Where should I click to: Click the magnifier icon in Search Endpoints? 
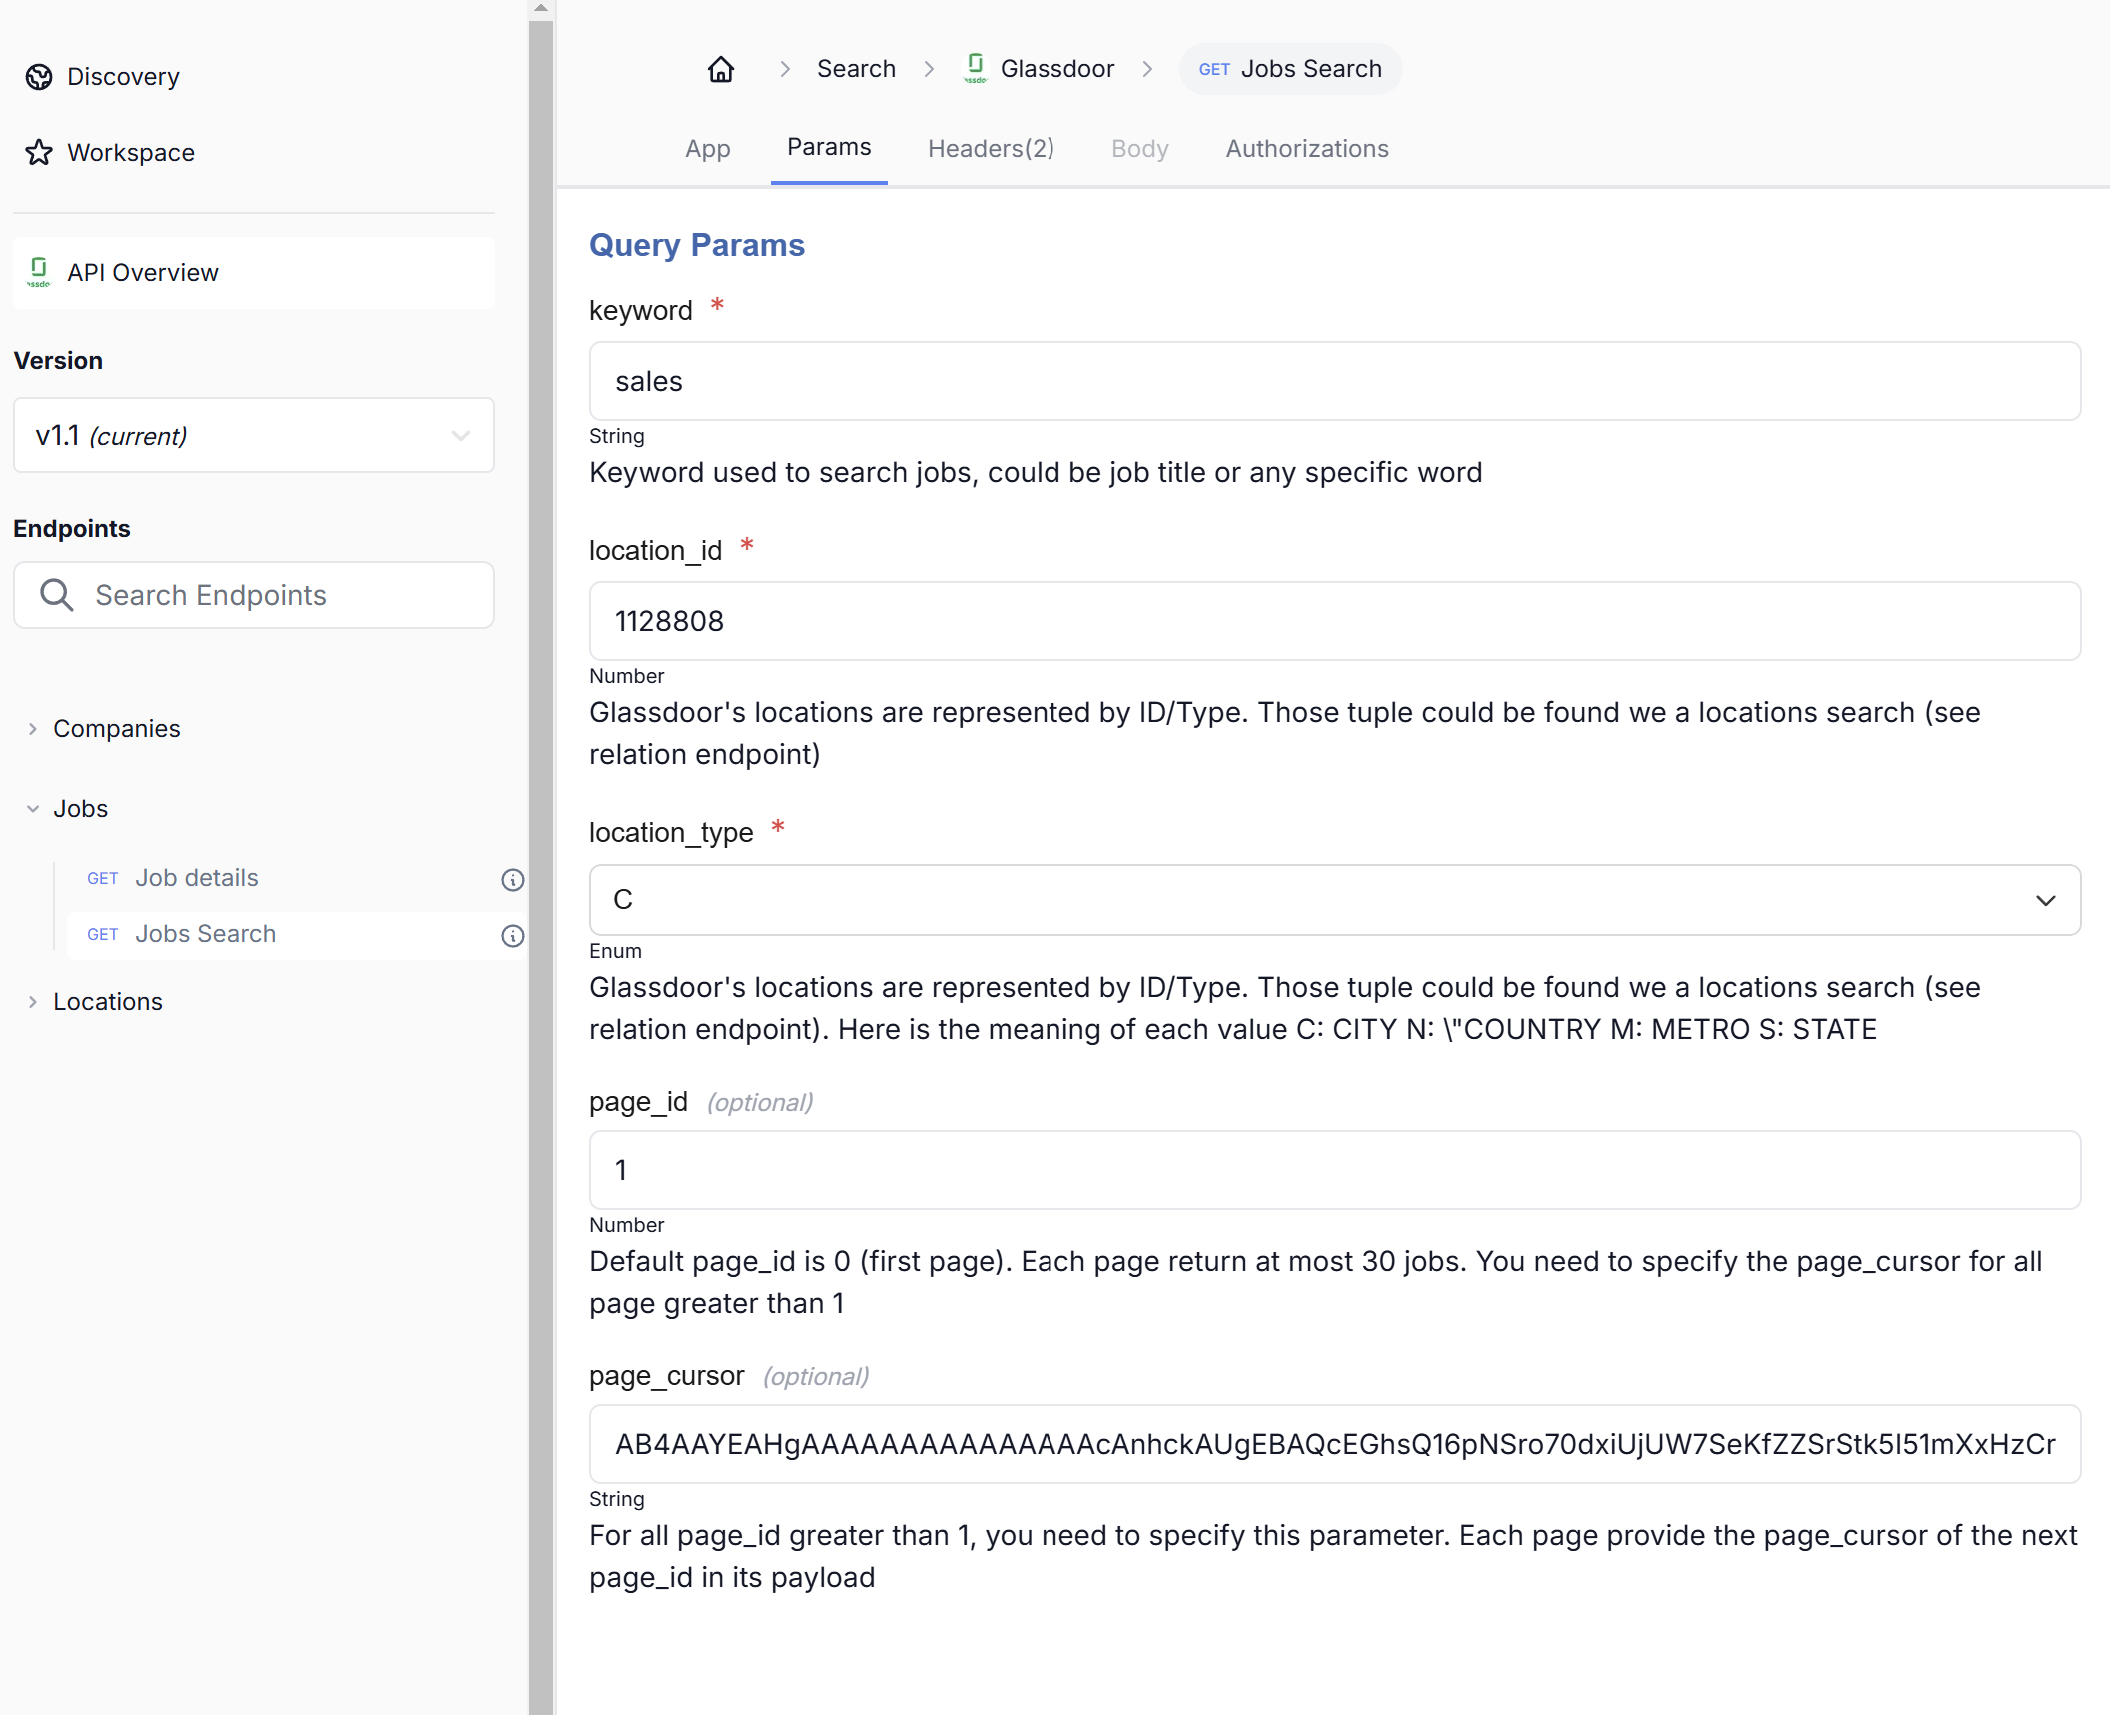pos(57,595)
